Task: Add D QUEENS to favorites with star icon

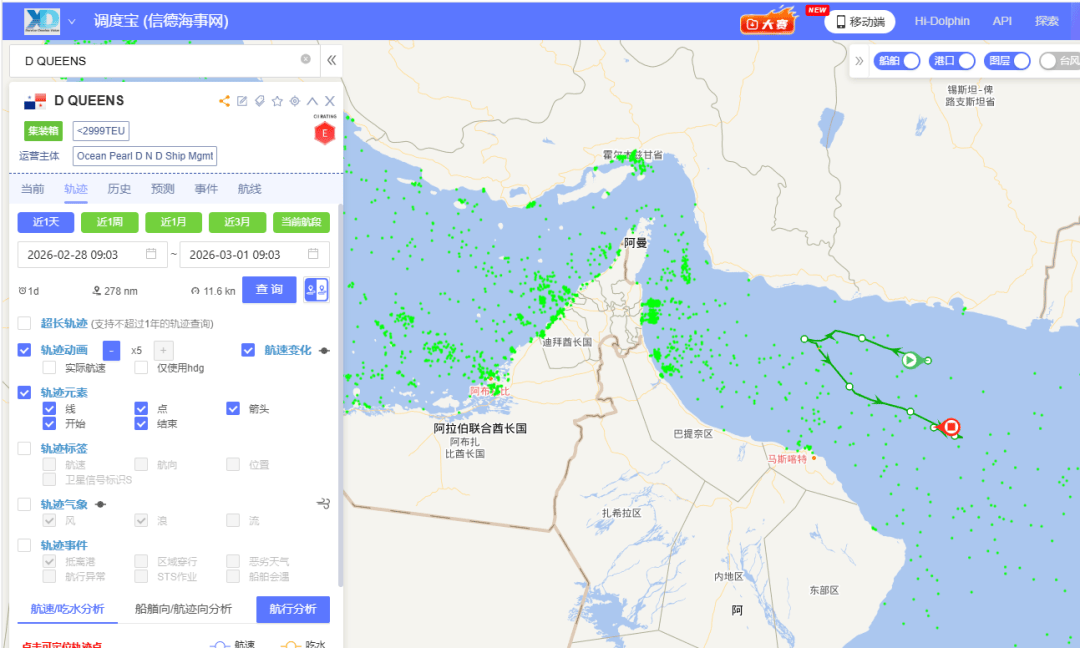Action: (x=277, y=101)
